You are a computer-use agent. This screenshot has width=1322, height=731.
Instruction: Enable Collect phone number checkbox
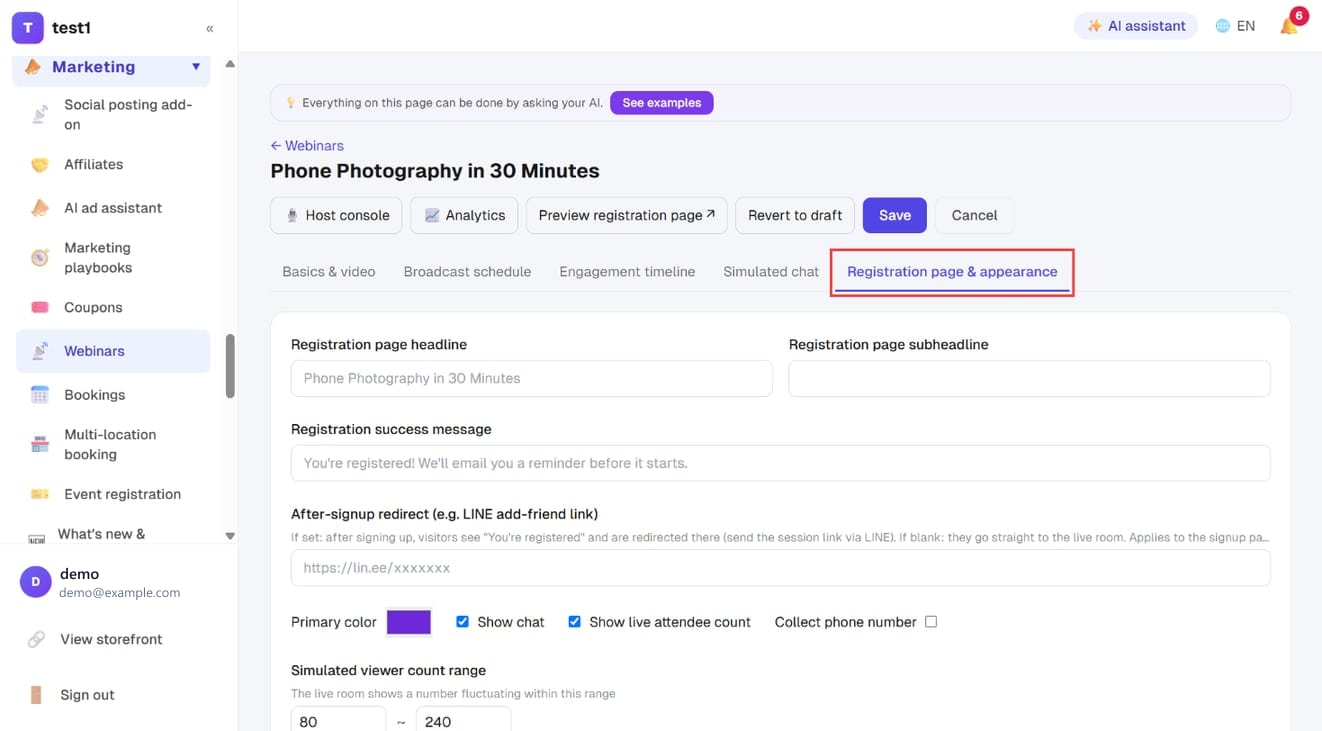coord(931,622)
